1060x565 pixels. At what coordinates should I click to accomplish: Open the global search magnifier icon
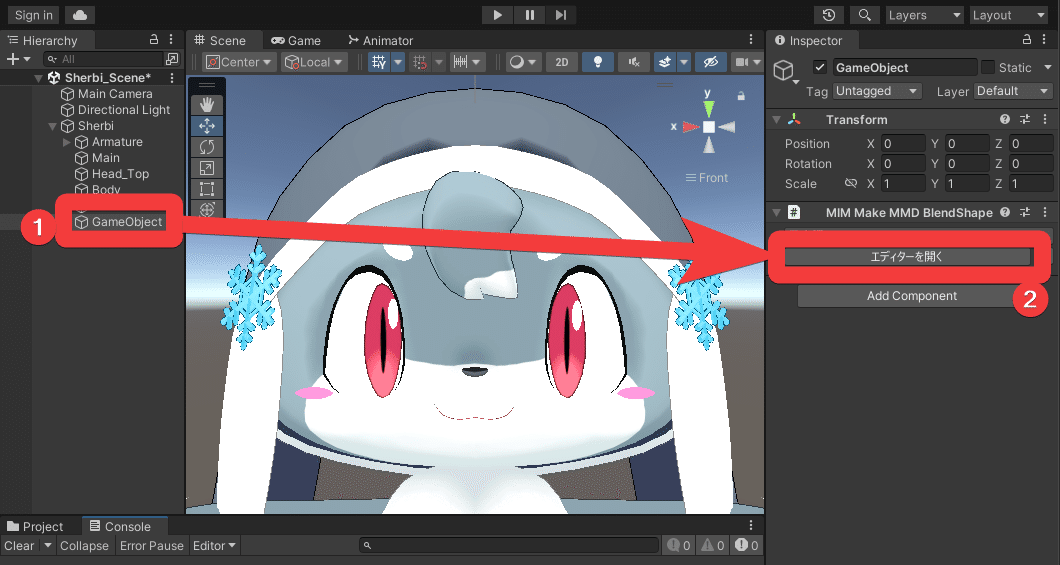coord(865,15)
